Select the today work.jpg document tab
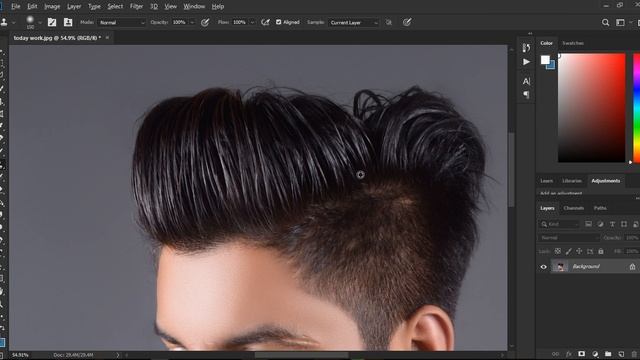Screen dimensions: 640x360 point(57,38)
